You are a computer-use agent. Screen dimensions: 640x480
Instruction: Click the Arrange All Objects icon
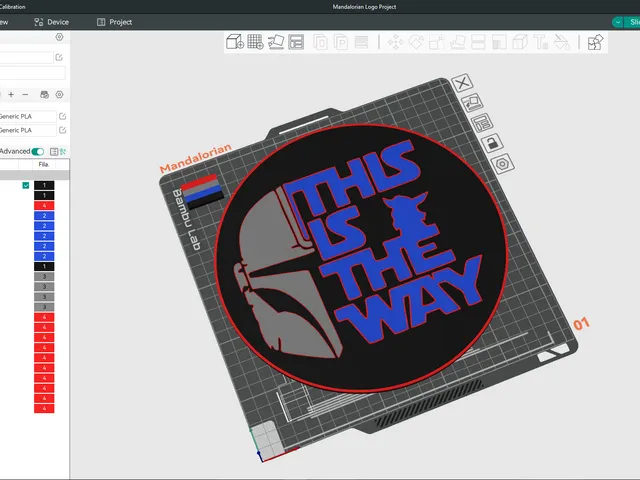coord(296,42)
